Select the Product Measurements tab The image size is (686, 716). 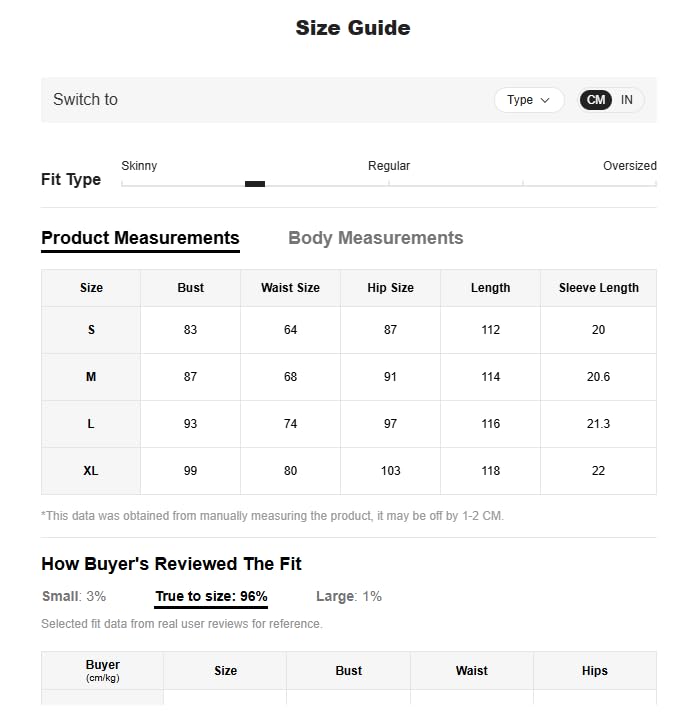[x=140, y=238]
